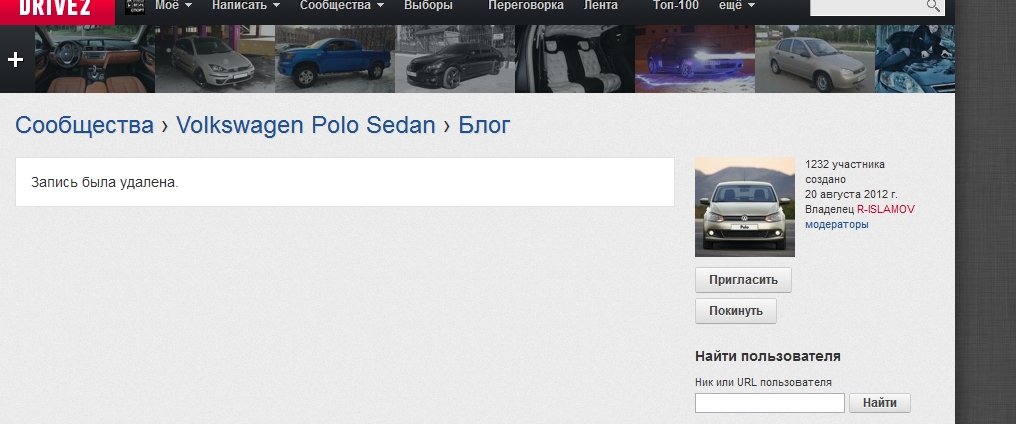Viewport: 1016px width, 424px height.
Task: Click the DRIVE2 logo
Action: click(57, 8)
